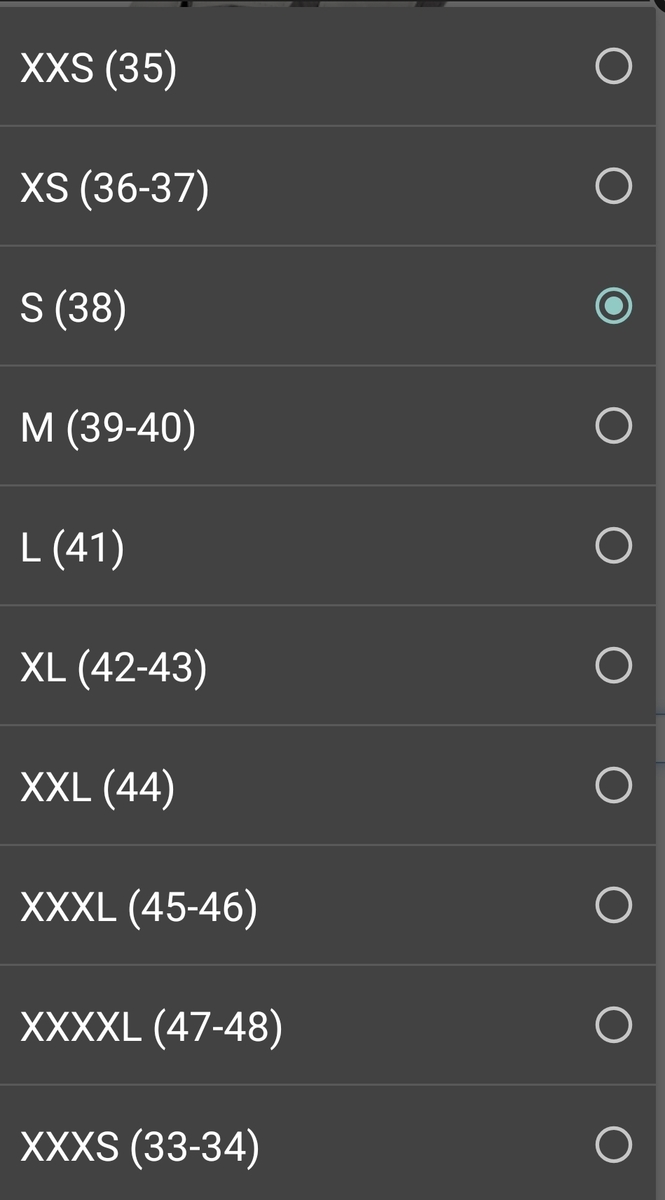Tap the XXXL (45-46) size label
The image size is (665, 1200).
(138, 908)
